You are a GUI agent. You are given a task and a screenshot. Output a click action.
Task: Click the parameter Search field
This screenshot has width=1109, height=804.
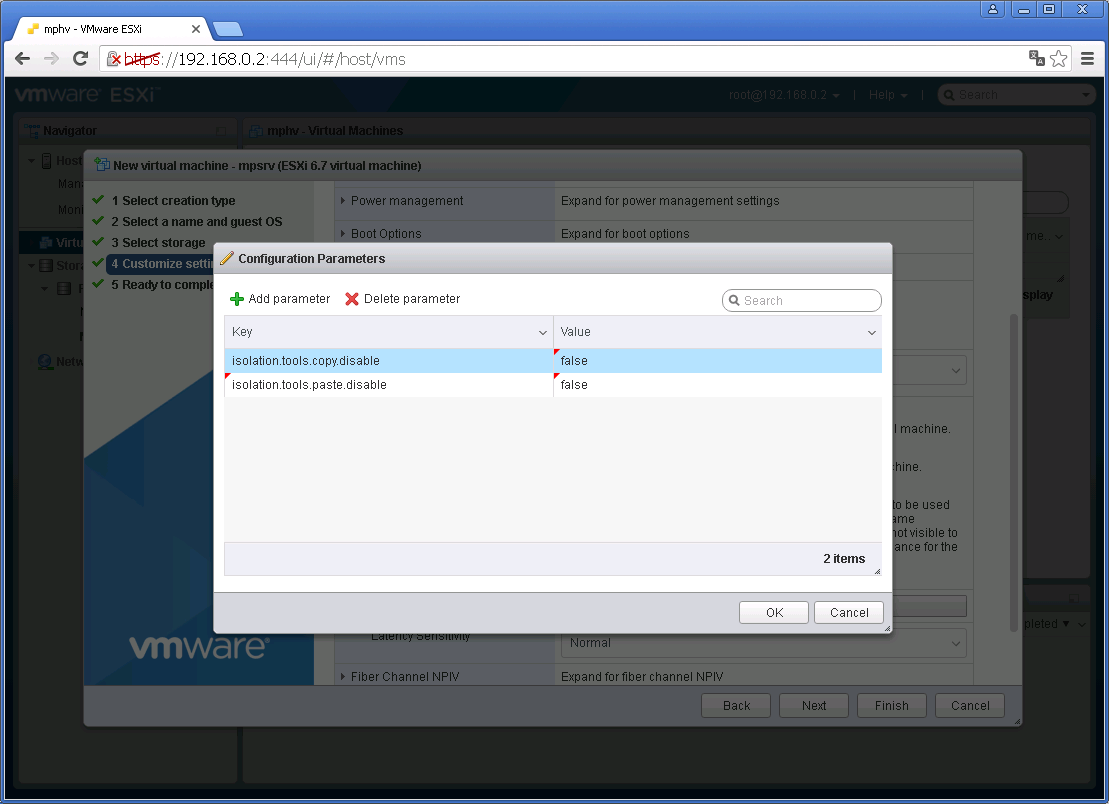(x=802, y=301)
